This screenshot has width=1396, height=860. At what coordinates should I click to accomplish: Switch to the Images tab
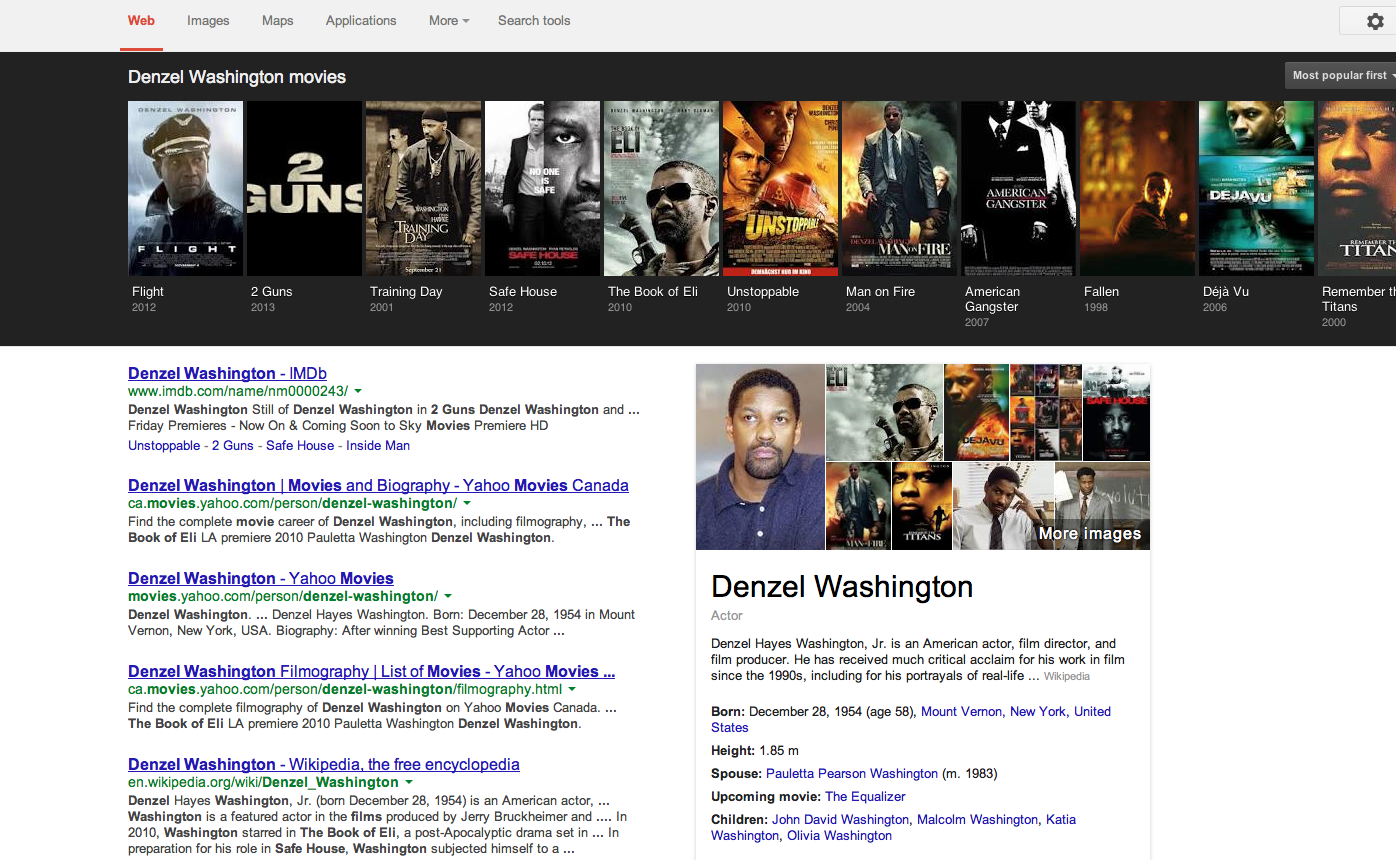208,20
